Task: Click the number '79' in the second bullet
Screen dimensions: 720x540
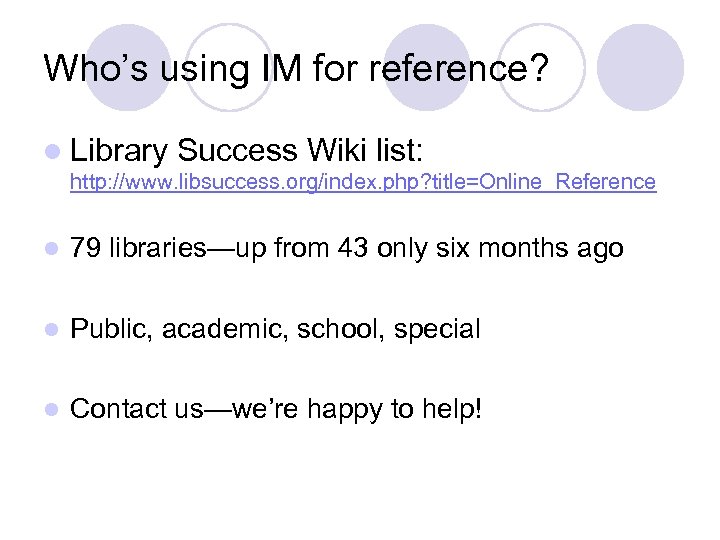Action: pyautogui.click(x=87, y=248)
